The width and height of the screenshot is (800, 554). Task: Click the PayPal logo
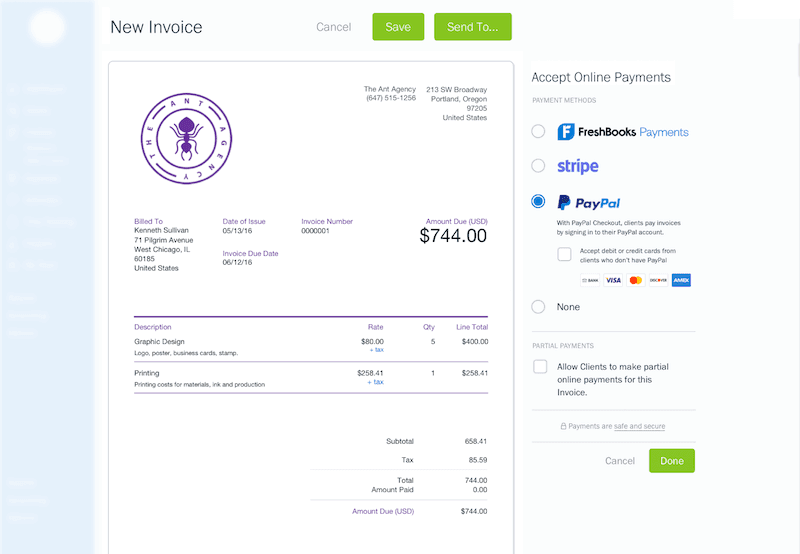[x=590, y=202]
